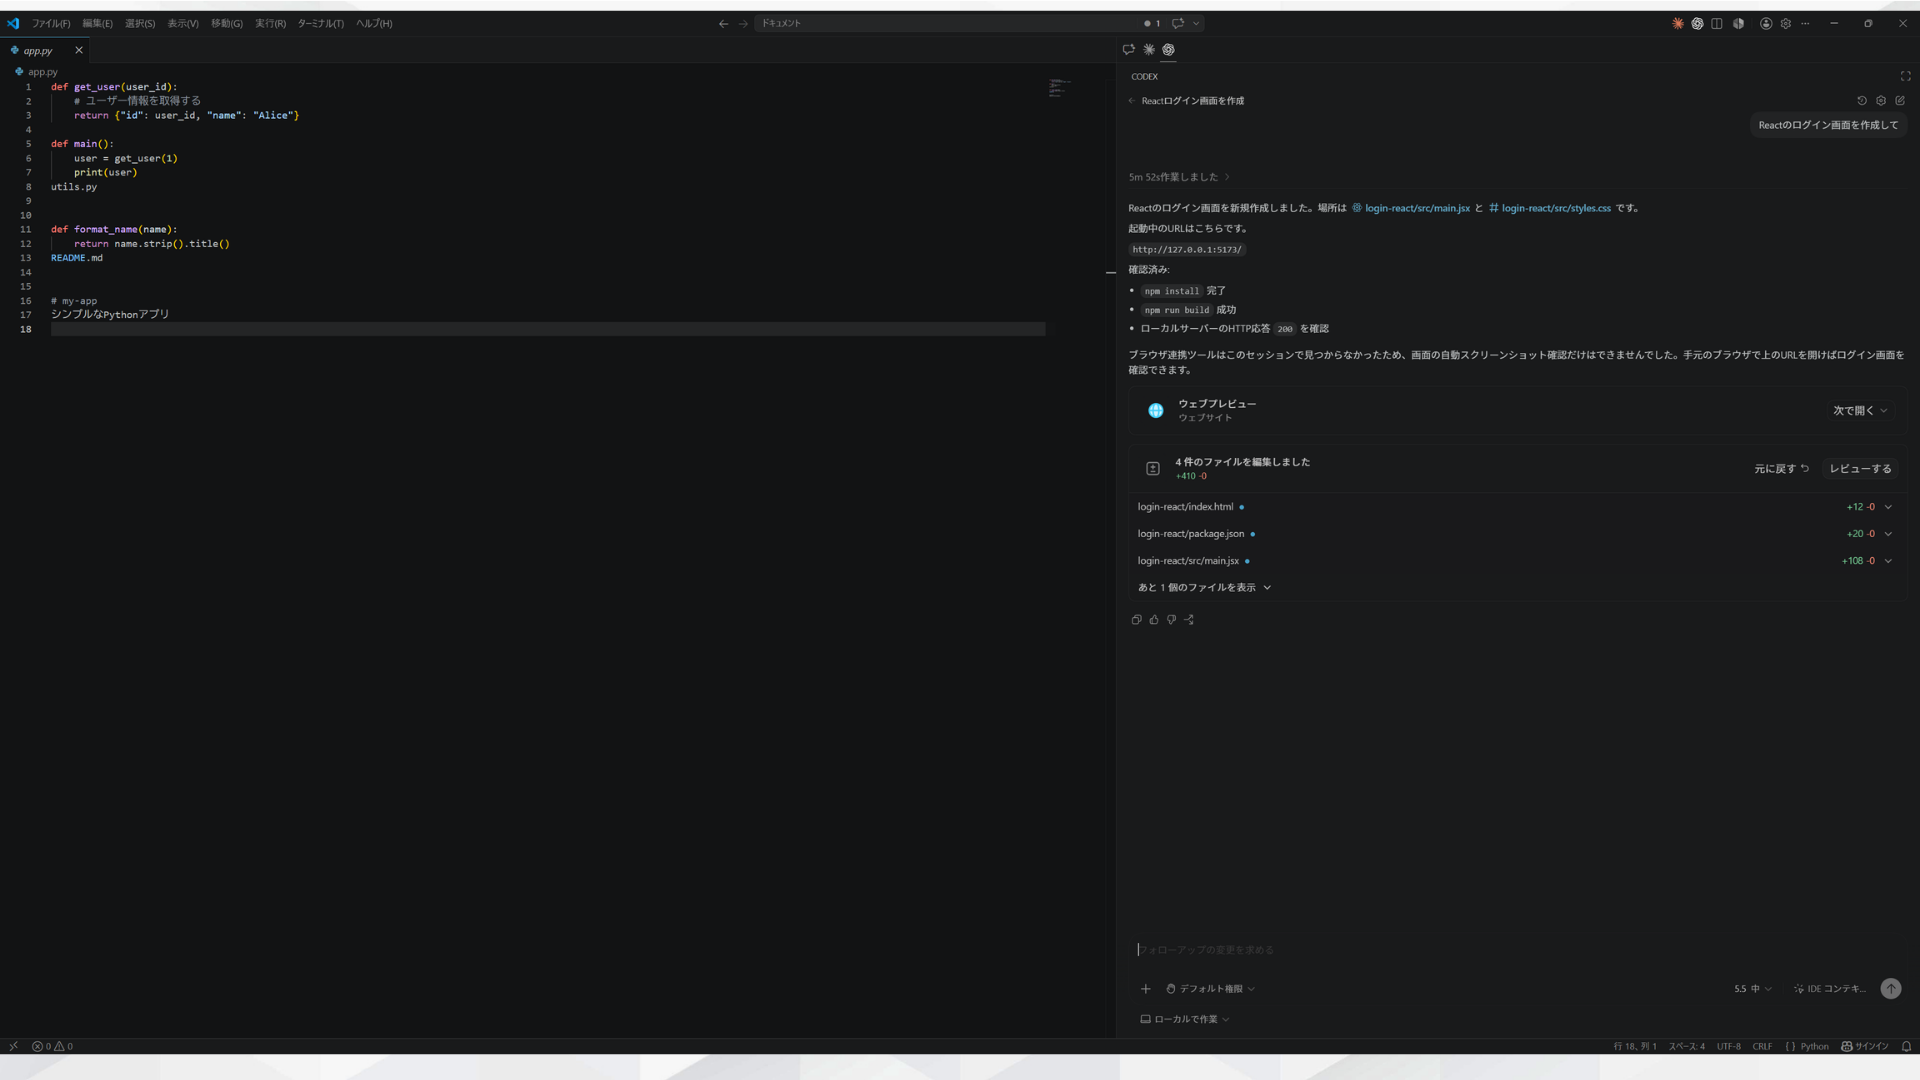This screenshot has width=1920, height=1080.
Task: Click the plus add attachment button in Codex
Action: tap(1146, 989)
